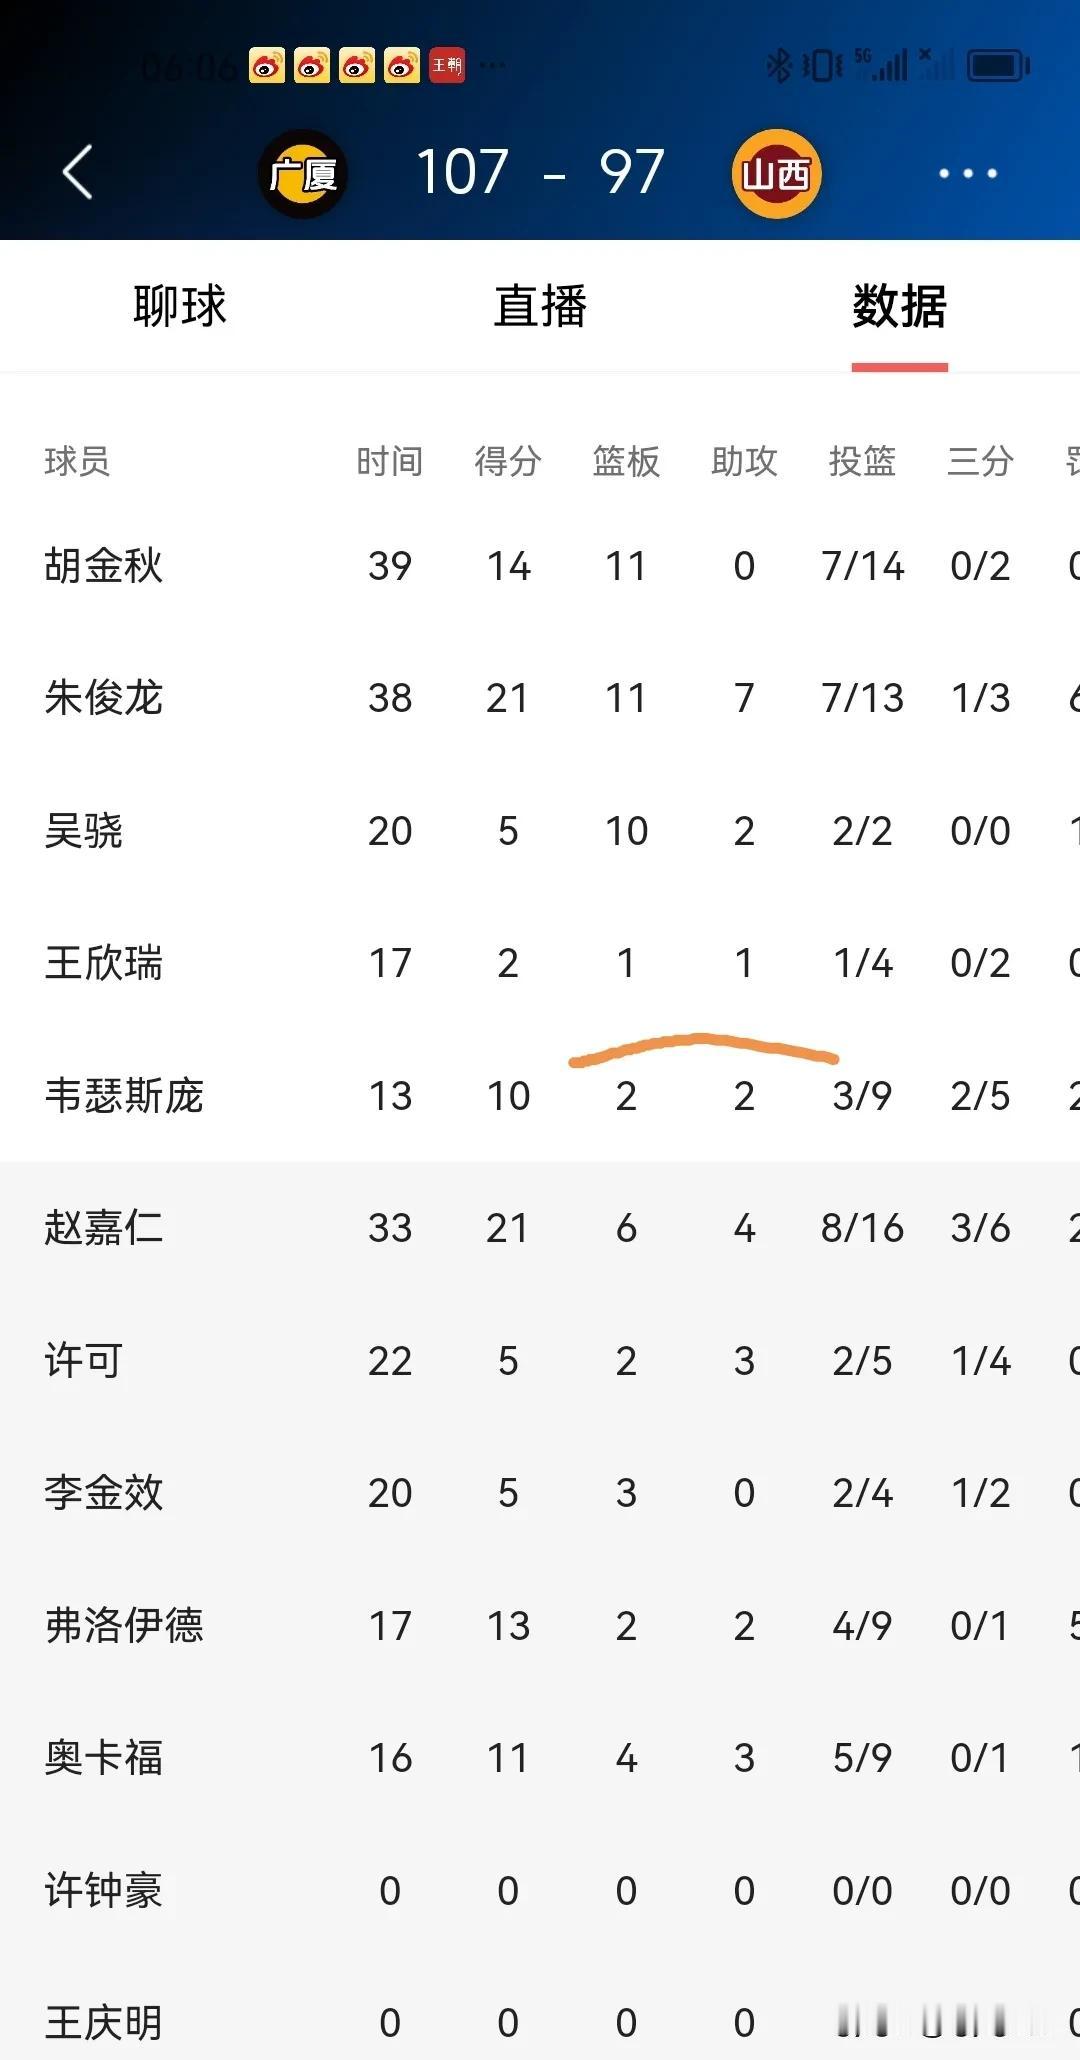
Task: Tap the back arrow icon
Action: coord(78,172)
